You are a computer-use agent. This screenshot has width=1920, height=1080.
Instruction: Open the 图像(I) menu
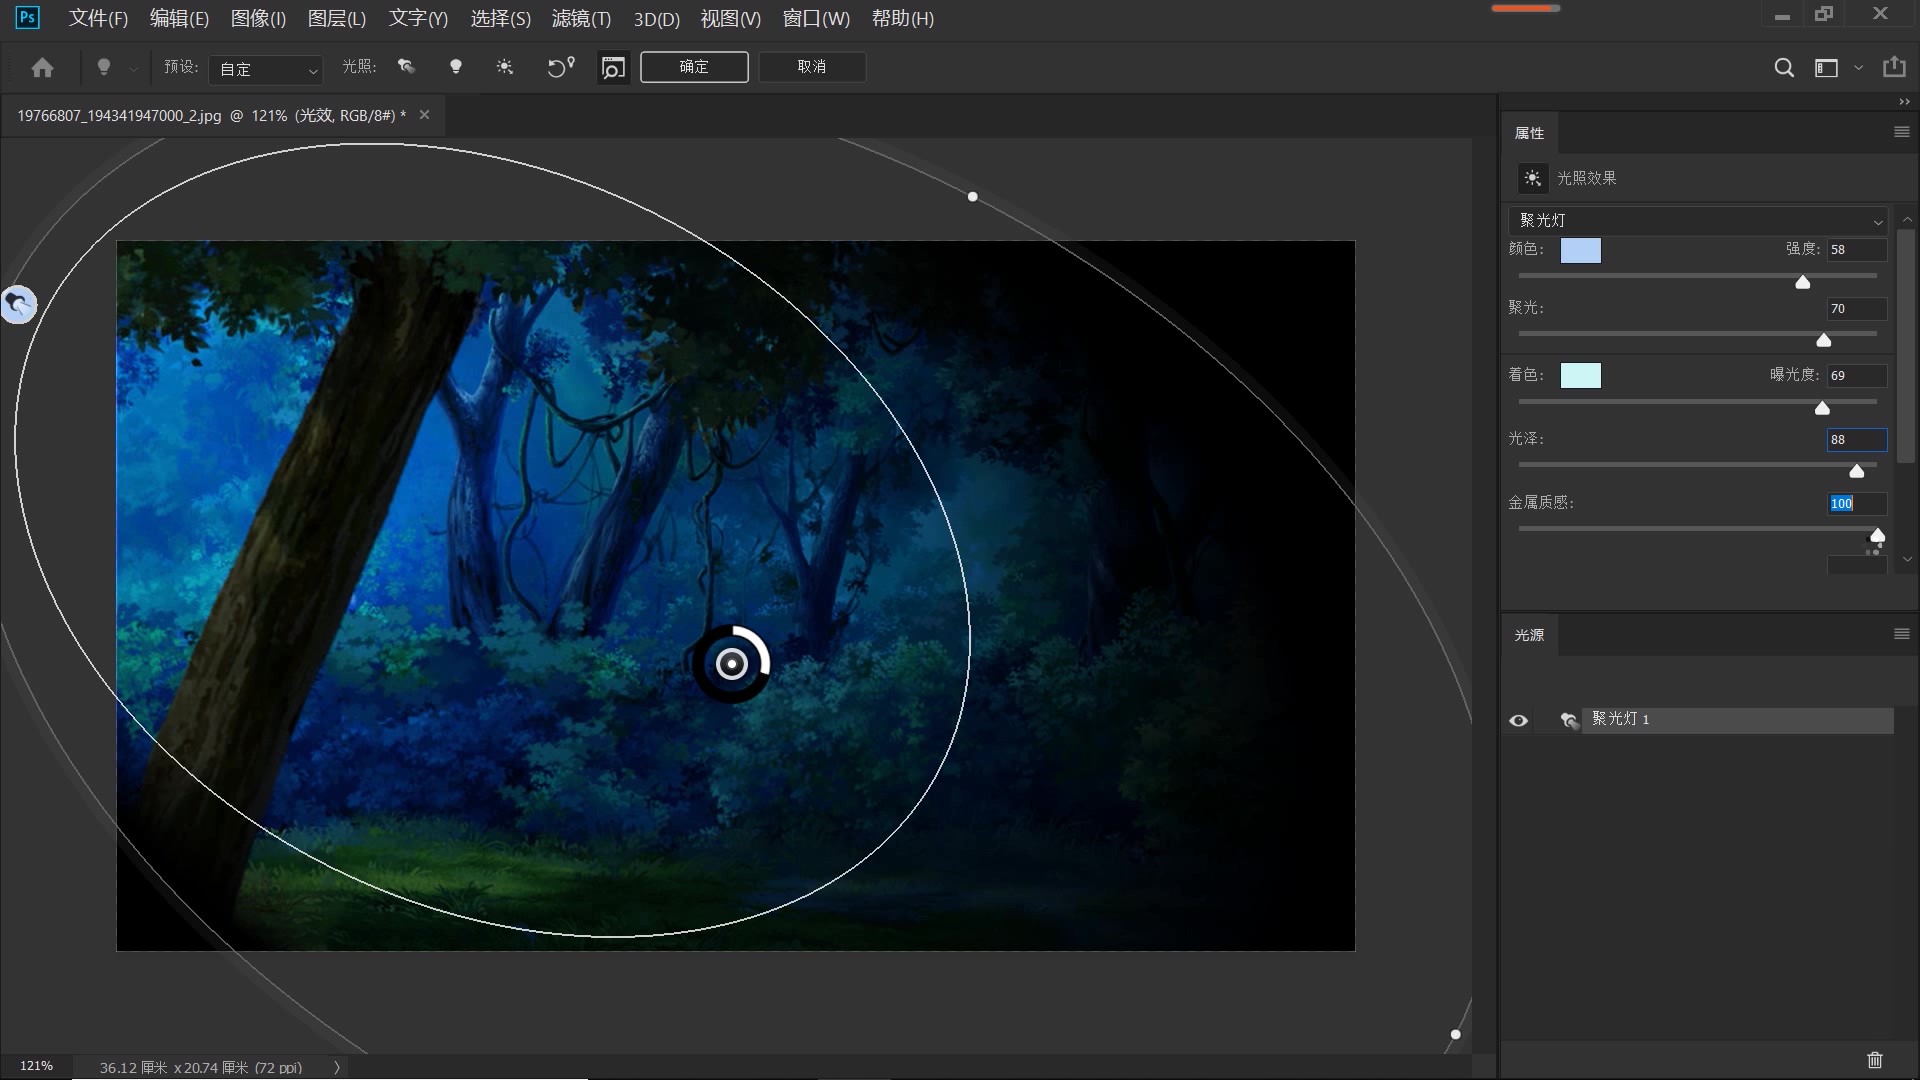tap(258, 18)
